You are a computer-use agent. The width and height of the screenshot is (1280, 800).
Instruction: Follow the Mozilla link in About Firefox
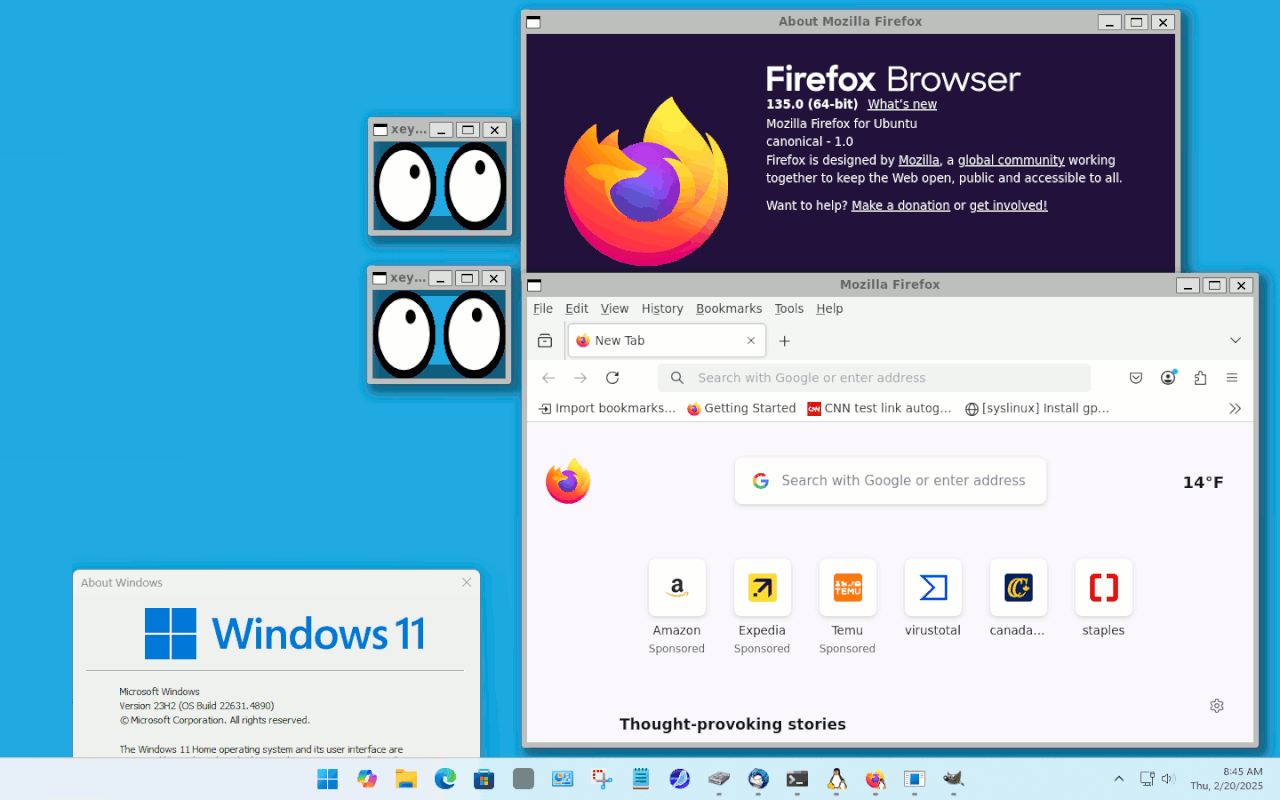click(918, 160)
